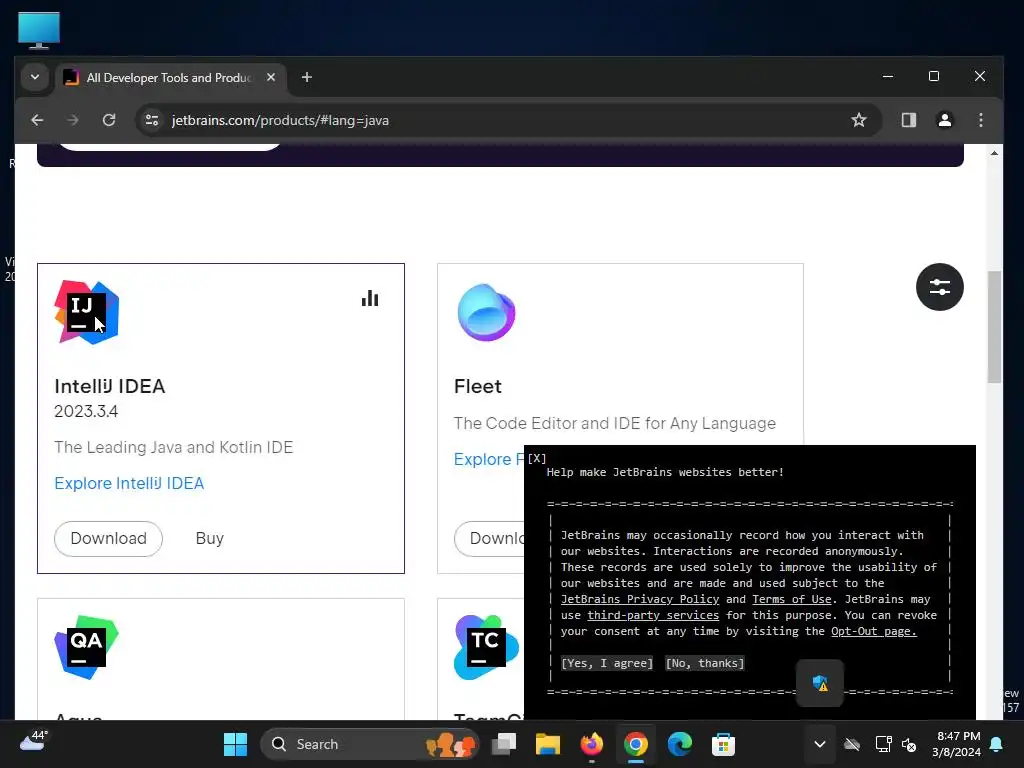Click the taskbar Search box
This screenshot has height=768, width=1024.
click(x=370, y=744)
